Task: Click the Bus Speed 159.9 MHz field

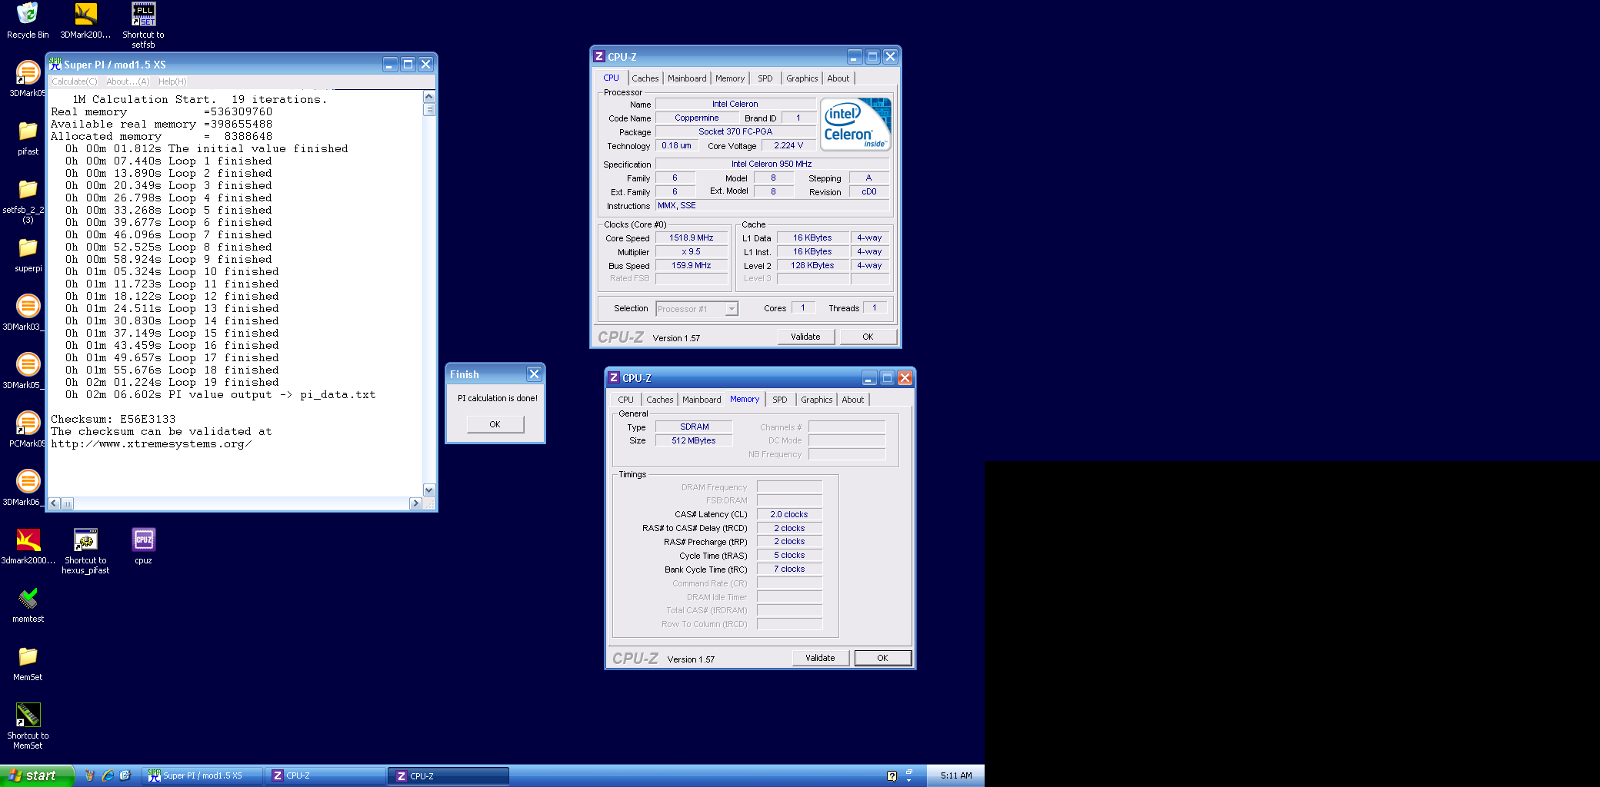Action: pos(692,266)
